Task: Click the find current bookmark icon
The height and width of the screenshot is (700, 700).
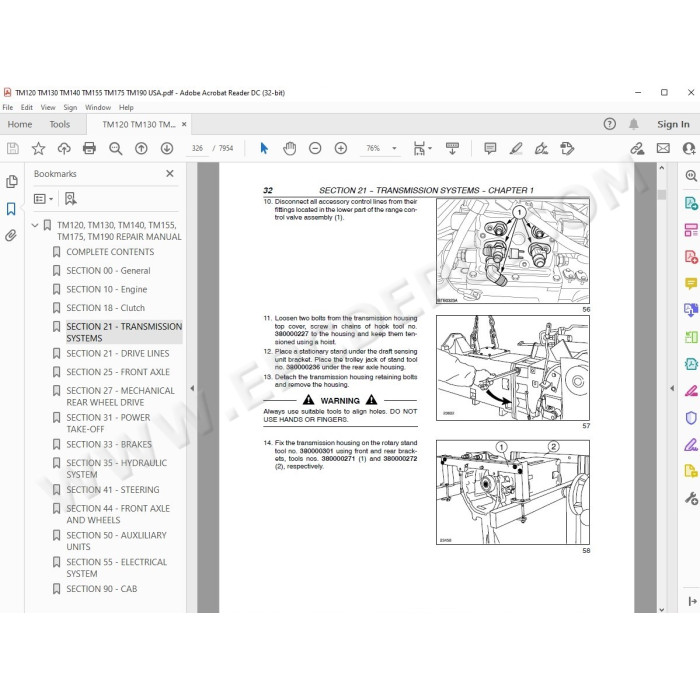Action: point(71,199)
